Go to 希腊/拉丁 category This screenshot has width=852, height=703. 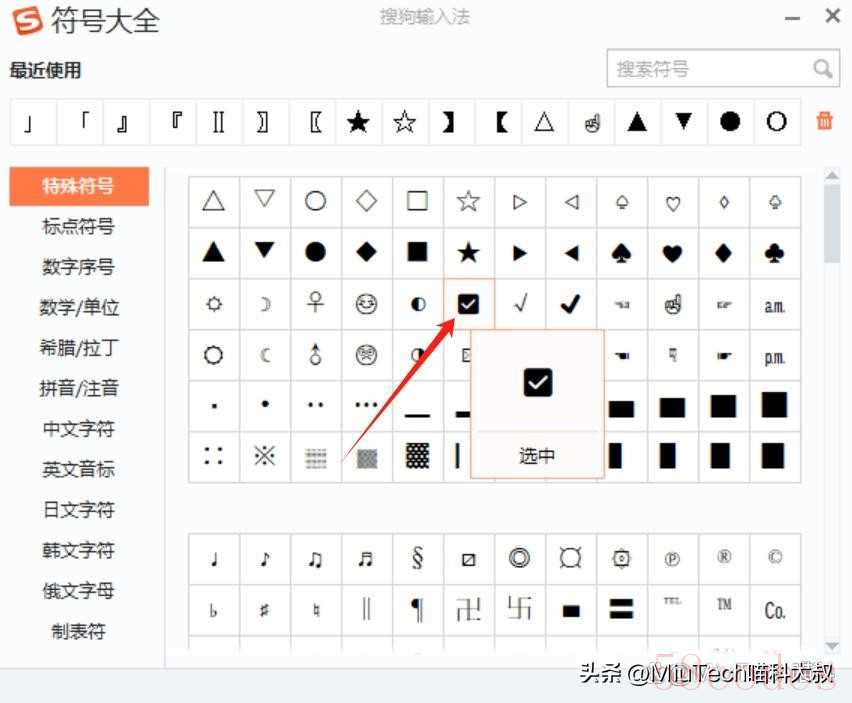point(78,348)
